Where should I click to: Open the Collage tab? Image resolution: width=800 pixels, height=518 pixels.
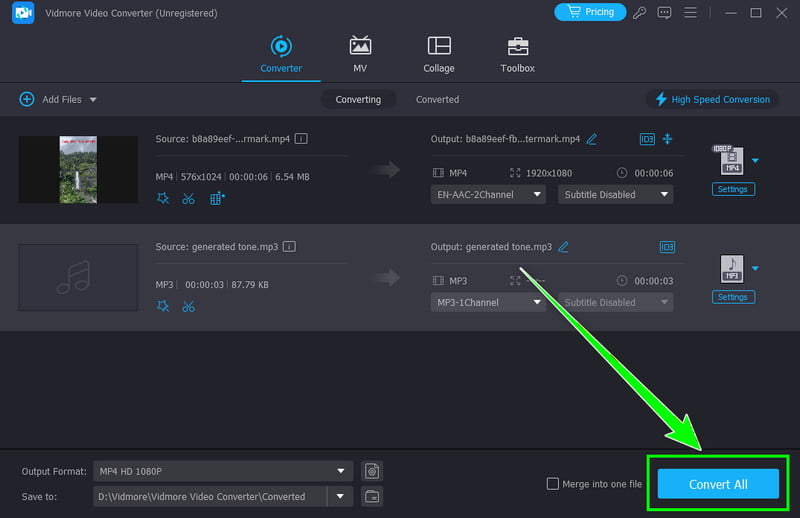point(438,54)
